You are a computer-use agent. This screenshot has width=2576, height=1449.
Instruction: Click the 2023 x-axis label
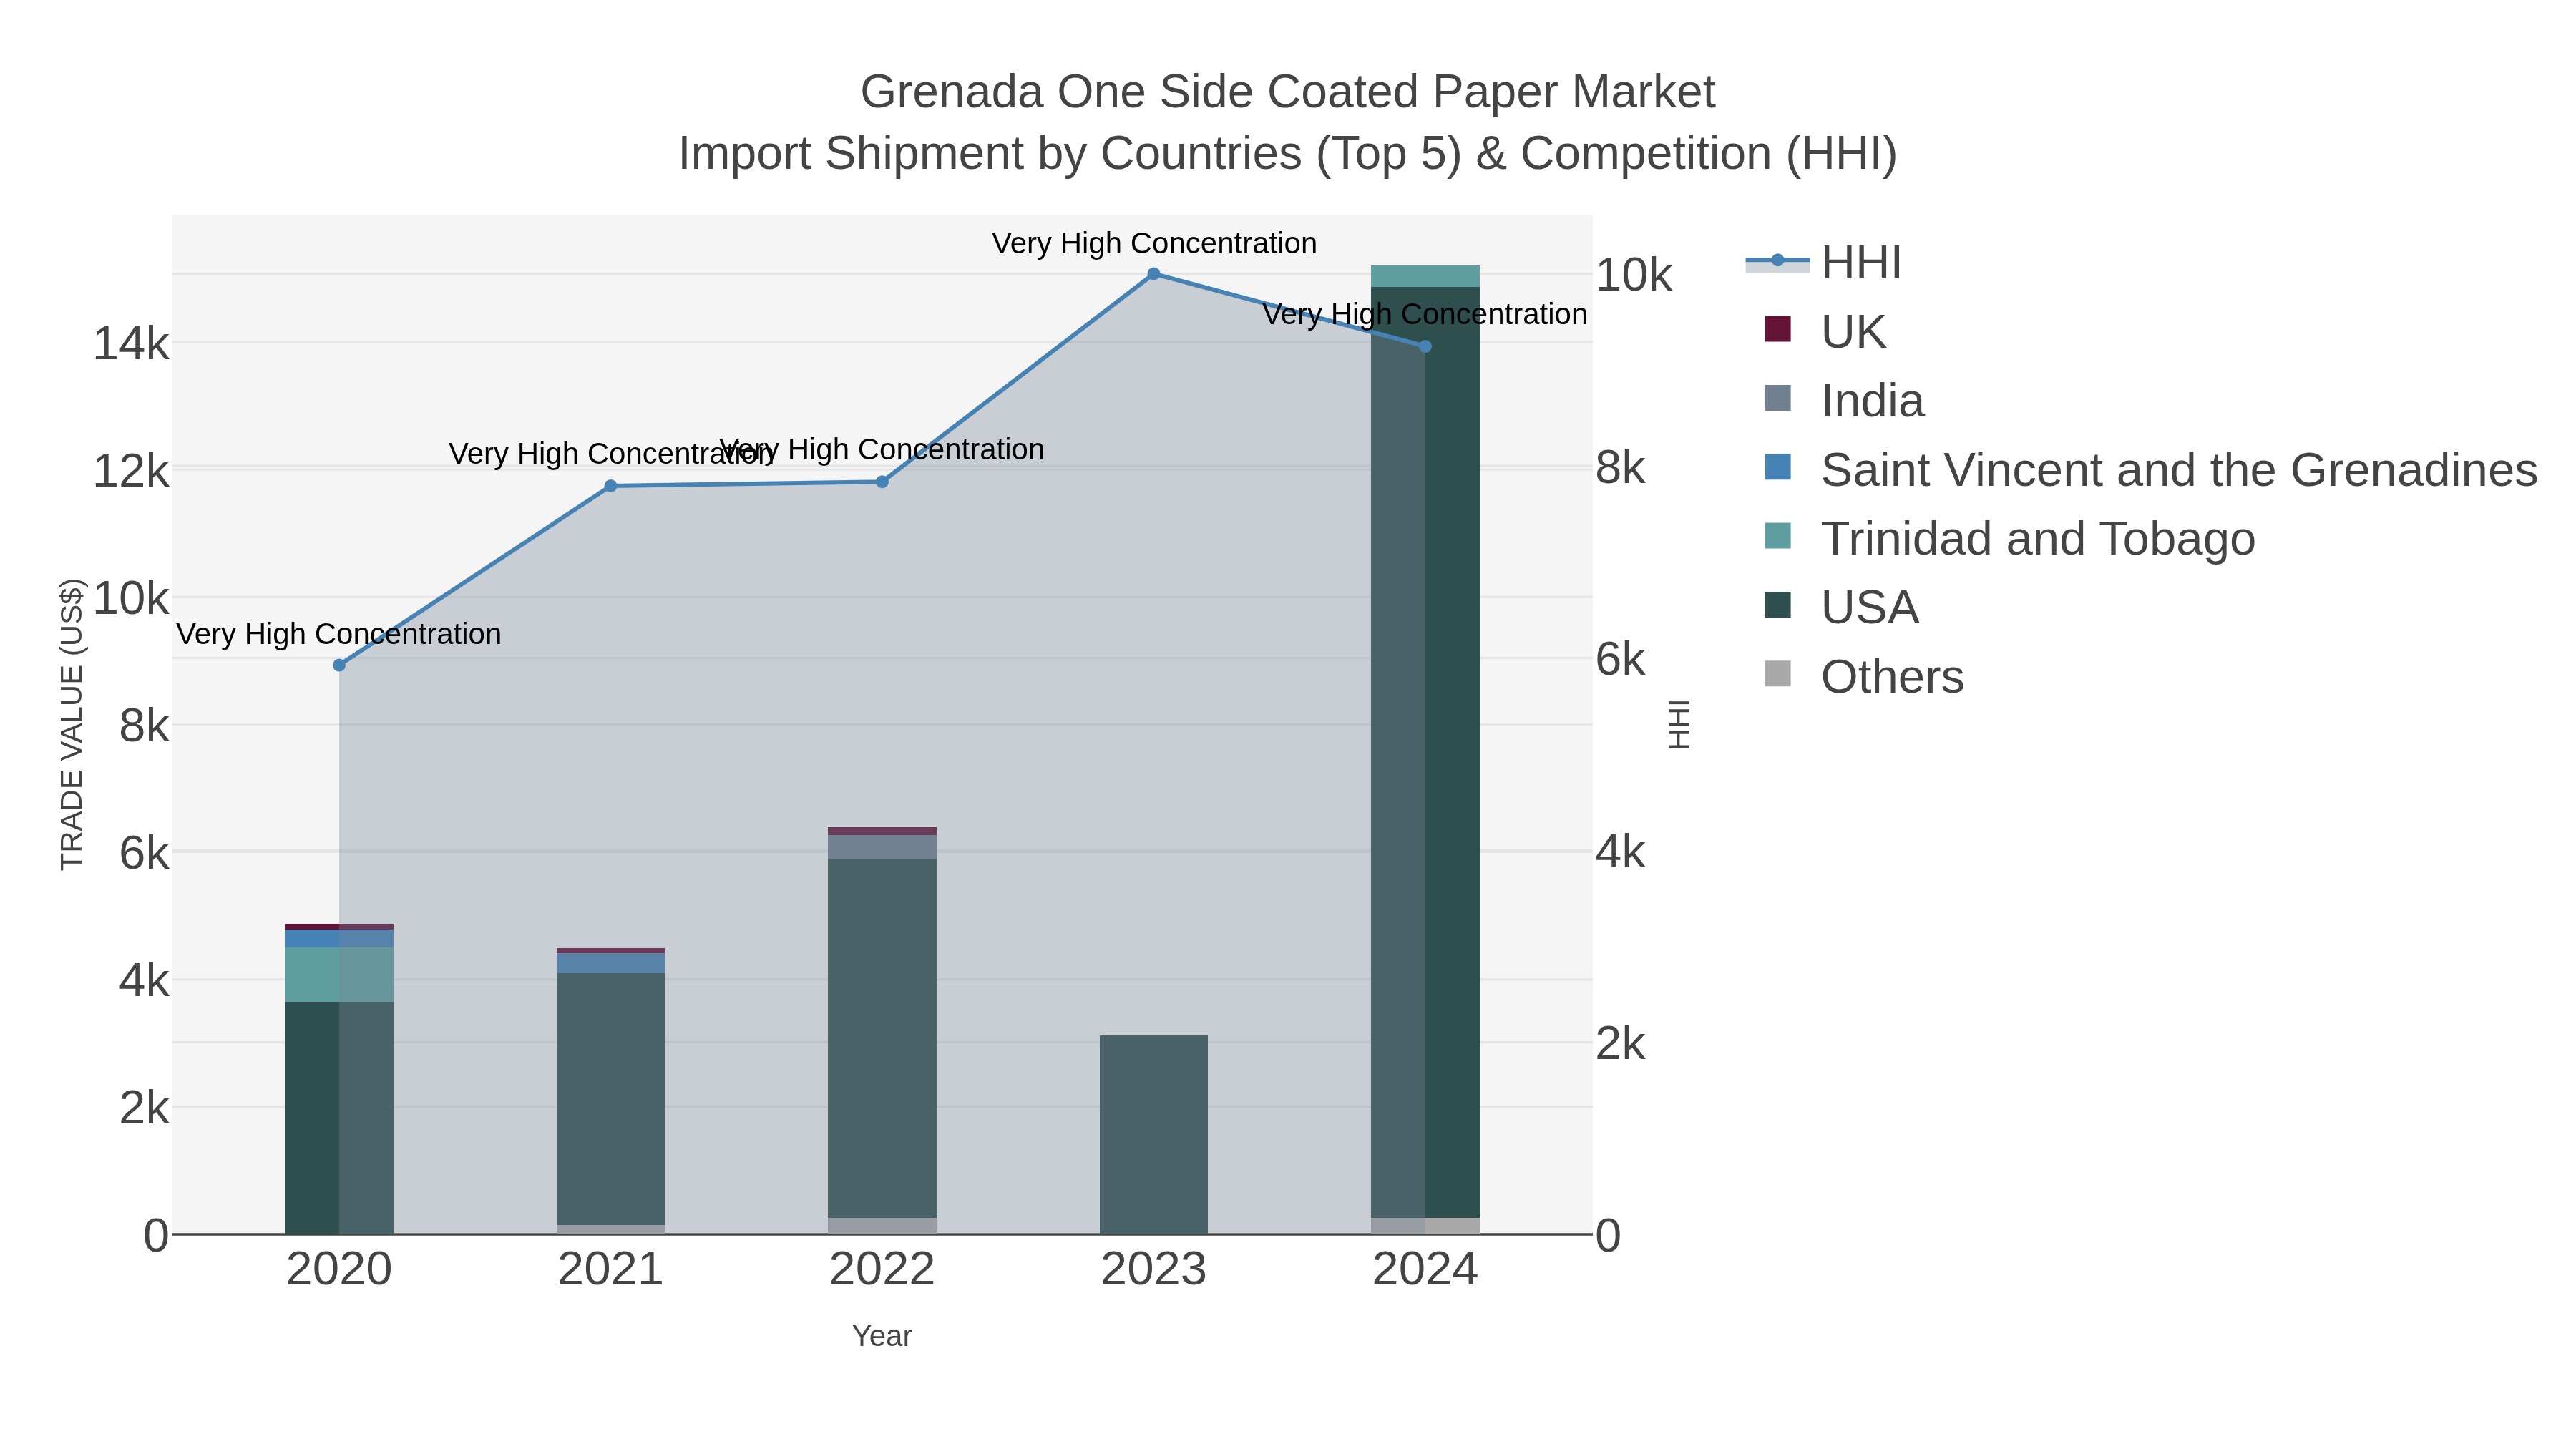tap(1153, 1269)
